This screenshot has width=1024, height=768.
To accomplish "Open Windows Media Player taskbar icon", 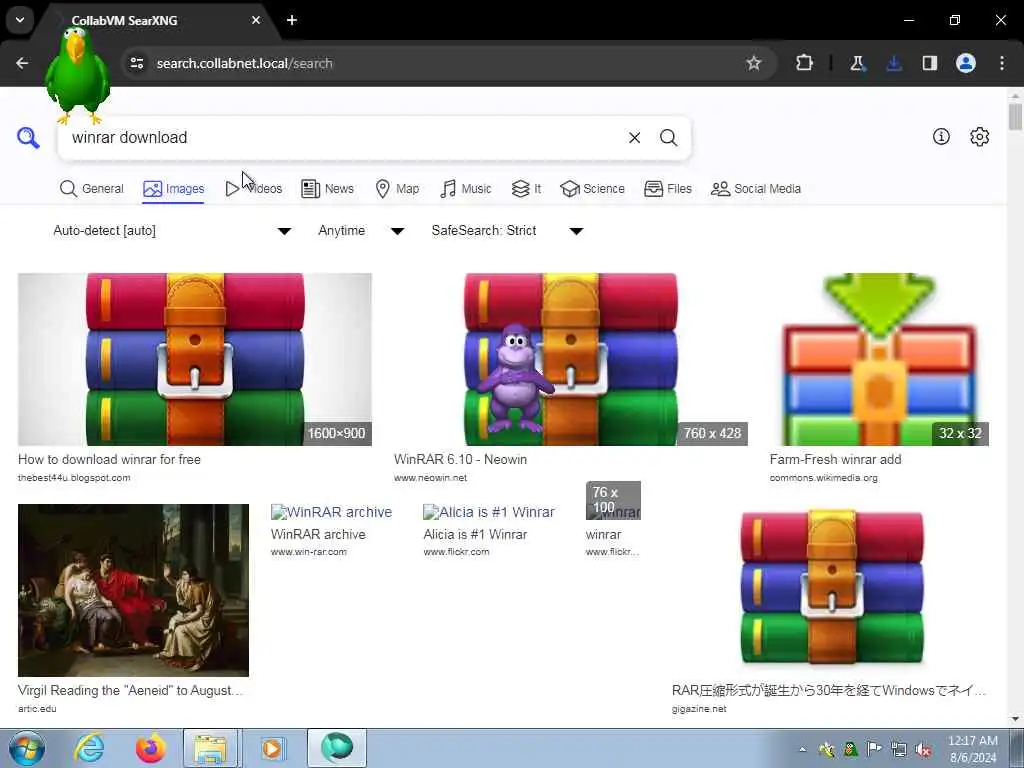I will [272, 748].
